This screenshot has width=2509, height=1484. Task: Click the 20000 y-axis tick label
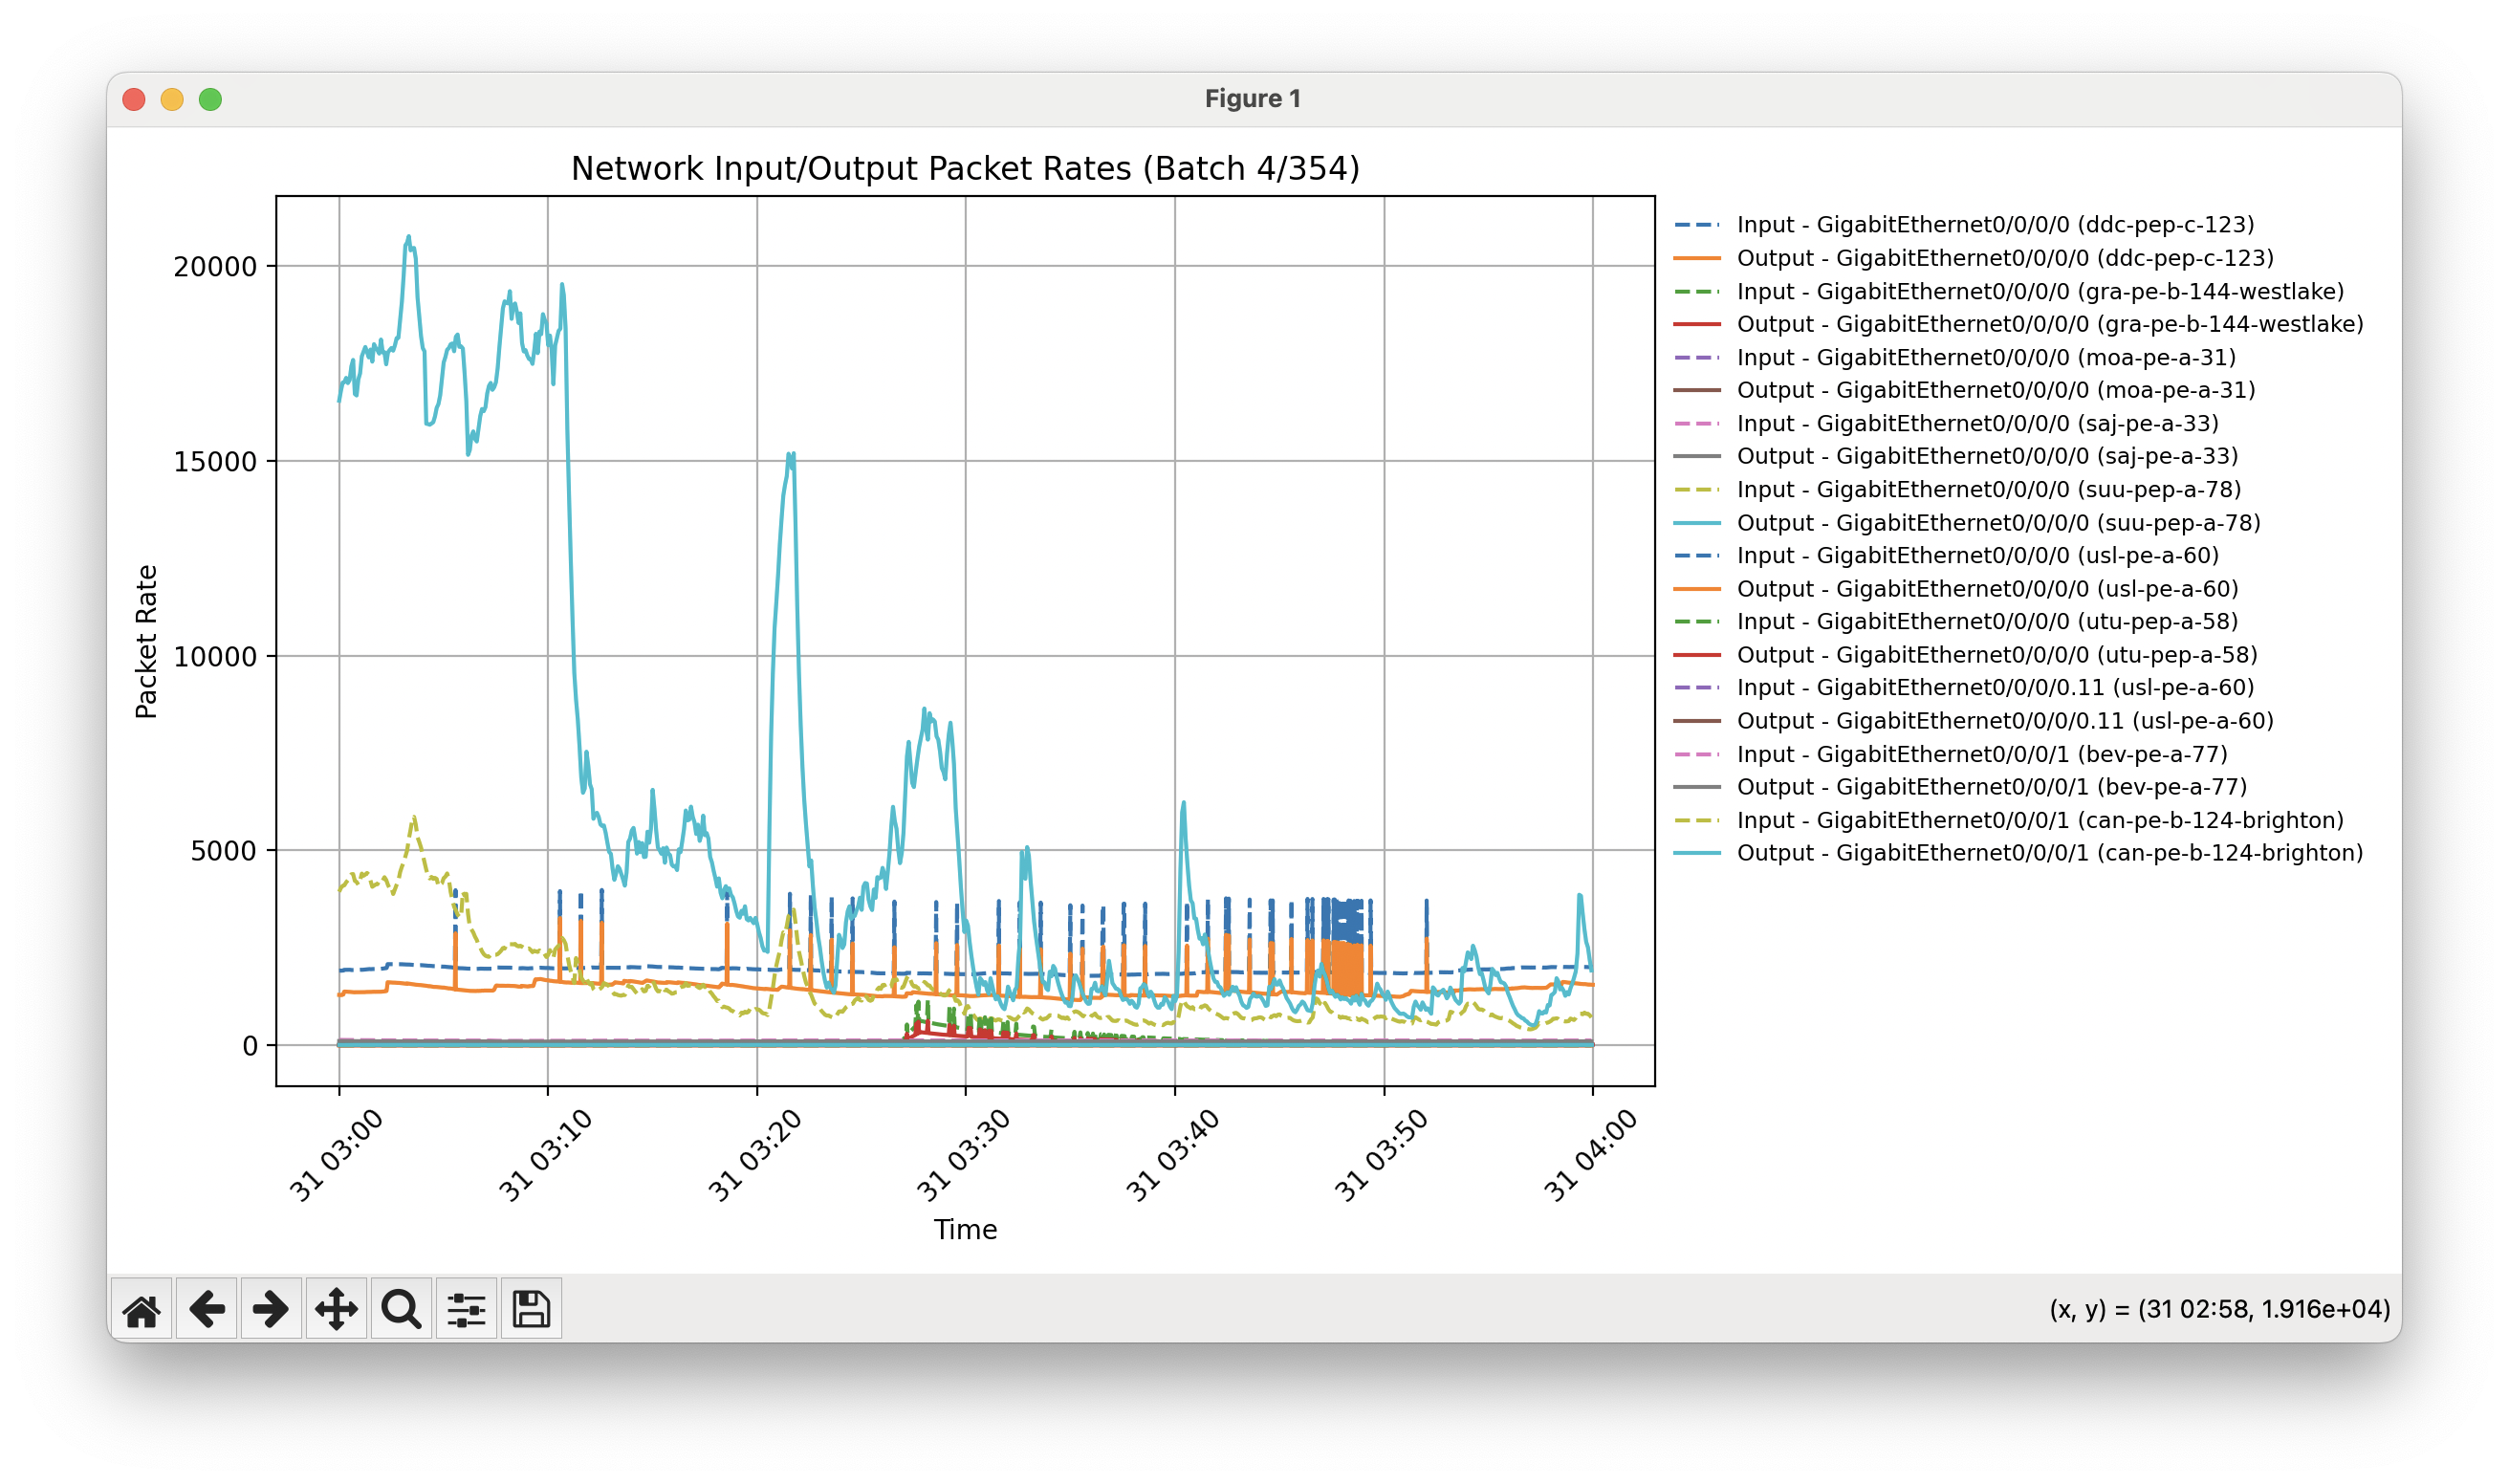click(215, 267)
